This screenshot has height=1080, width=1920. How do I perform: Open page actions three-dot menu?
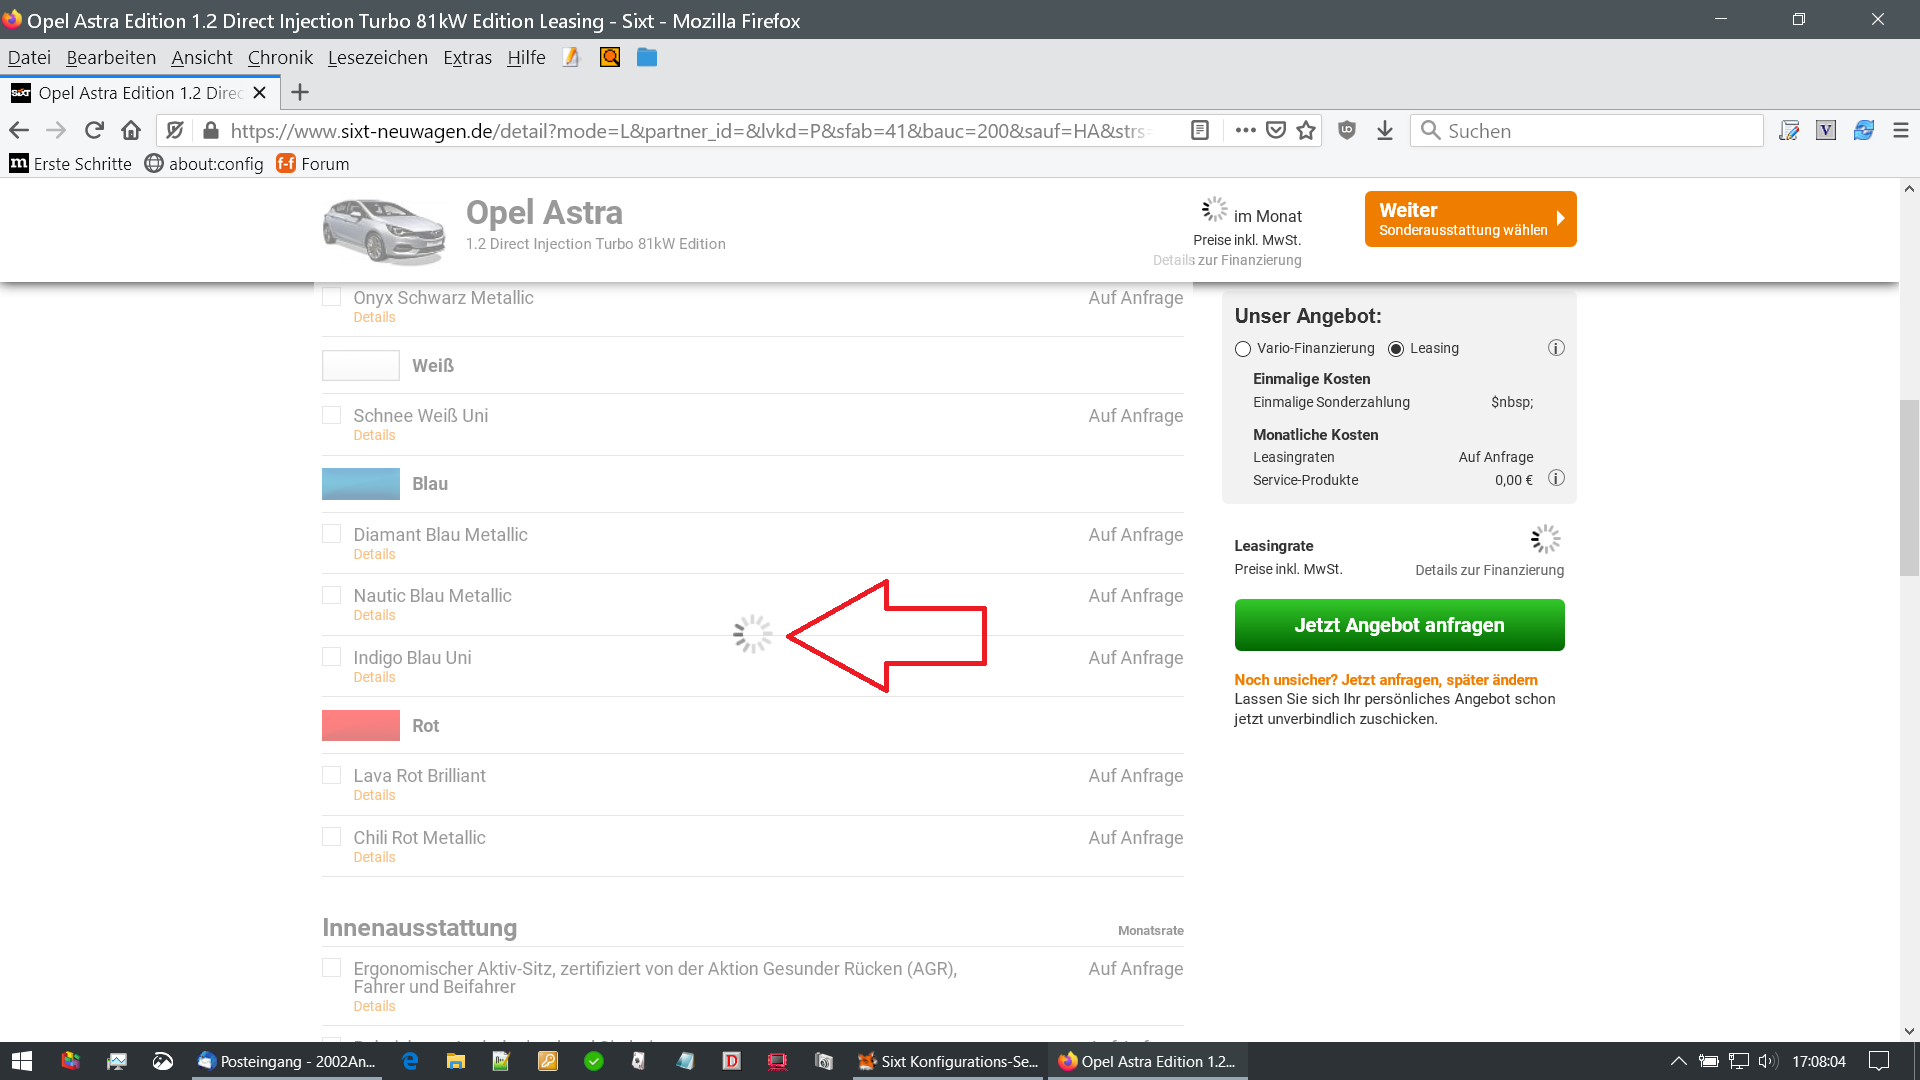(x=1245, y=131)
